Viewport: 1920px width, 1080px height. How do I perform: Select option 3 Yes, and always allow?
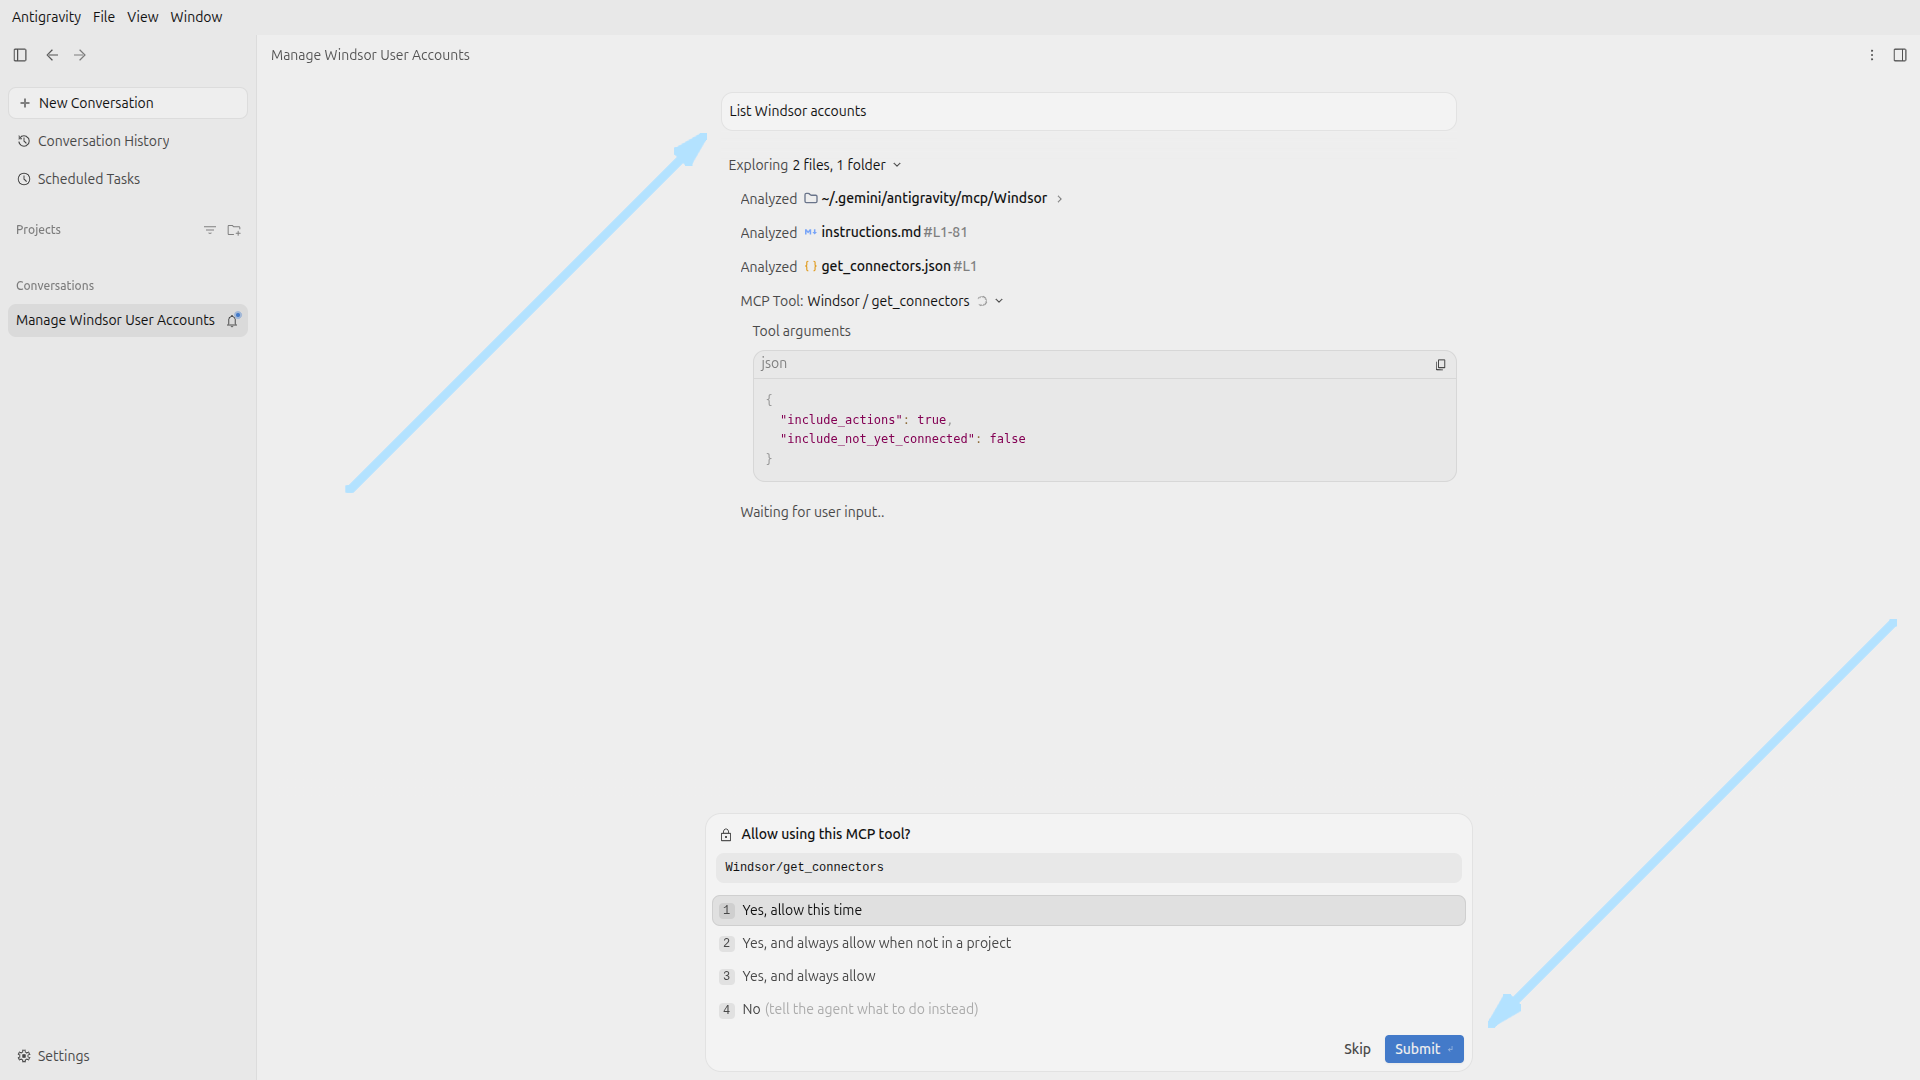tap(1088, 976)
